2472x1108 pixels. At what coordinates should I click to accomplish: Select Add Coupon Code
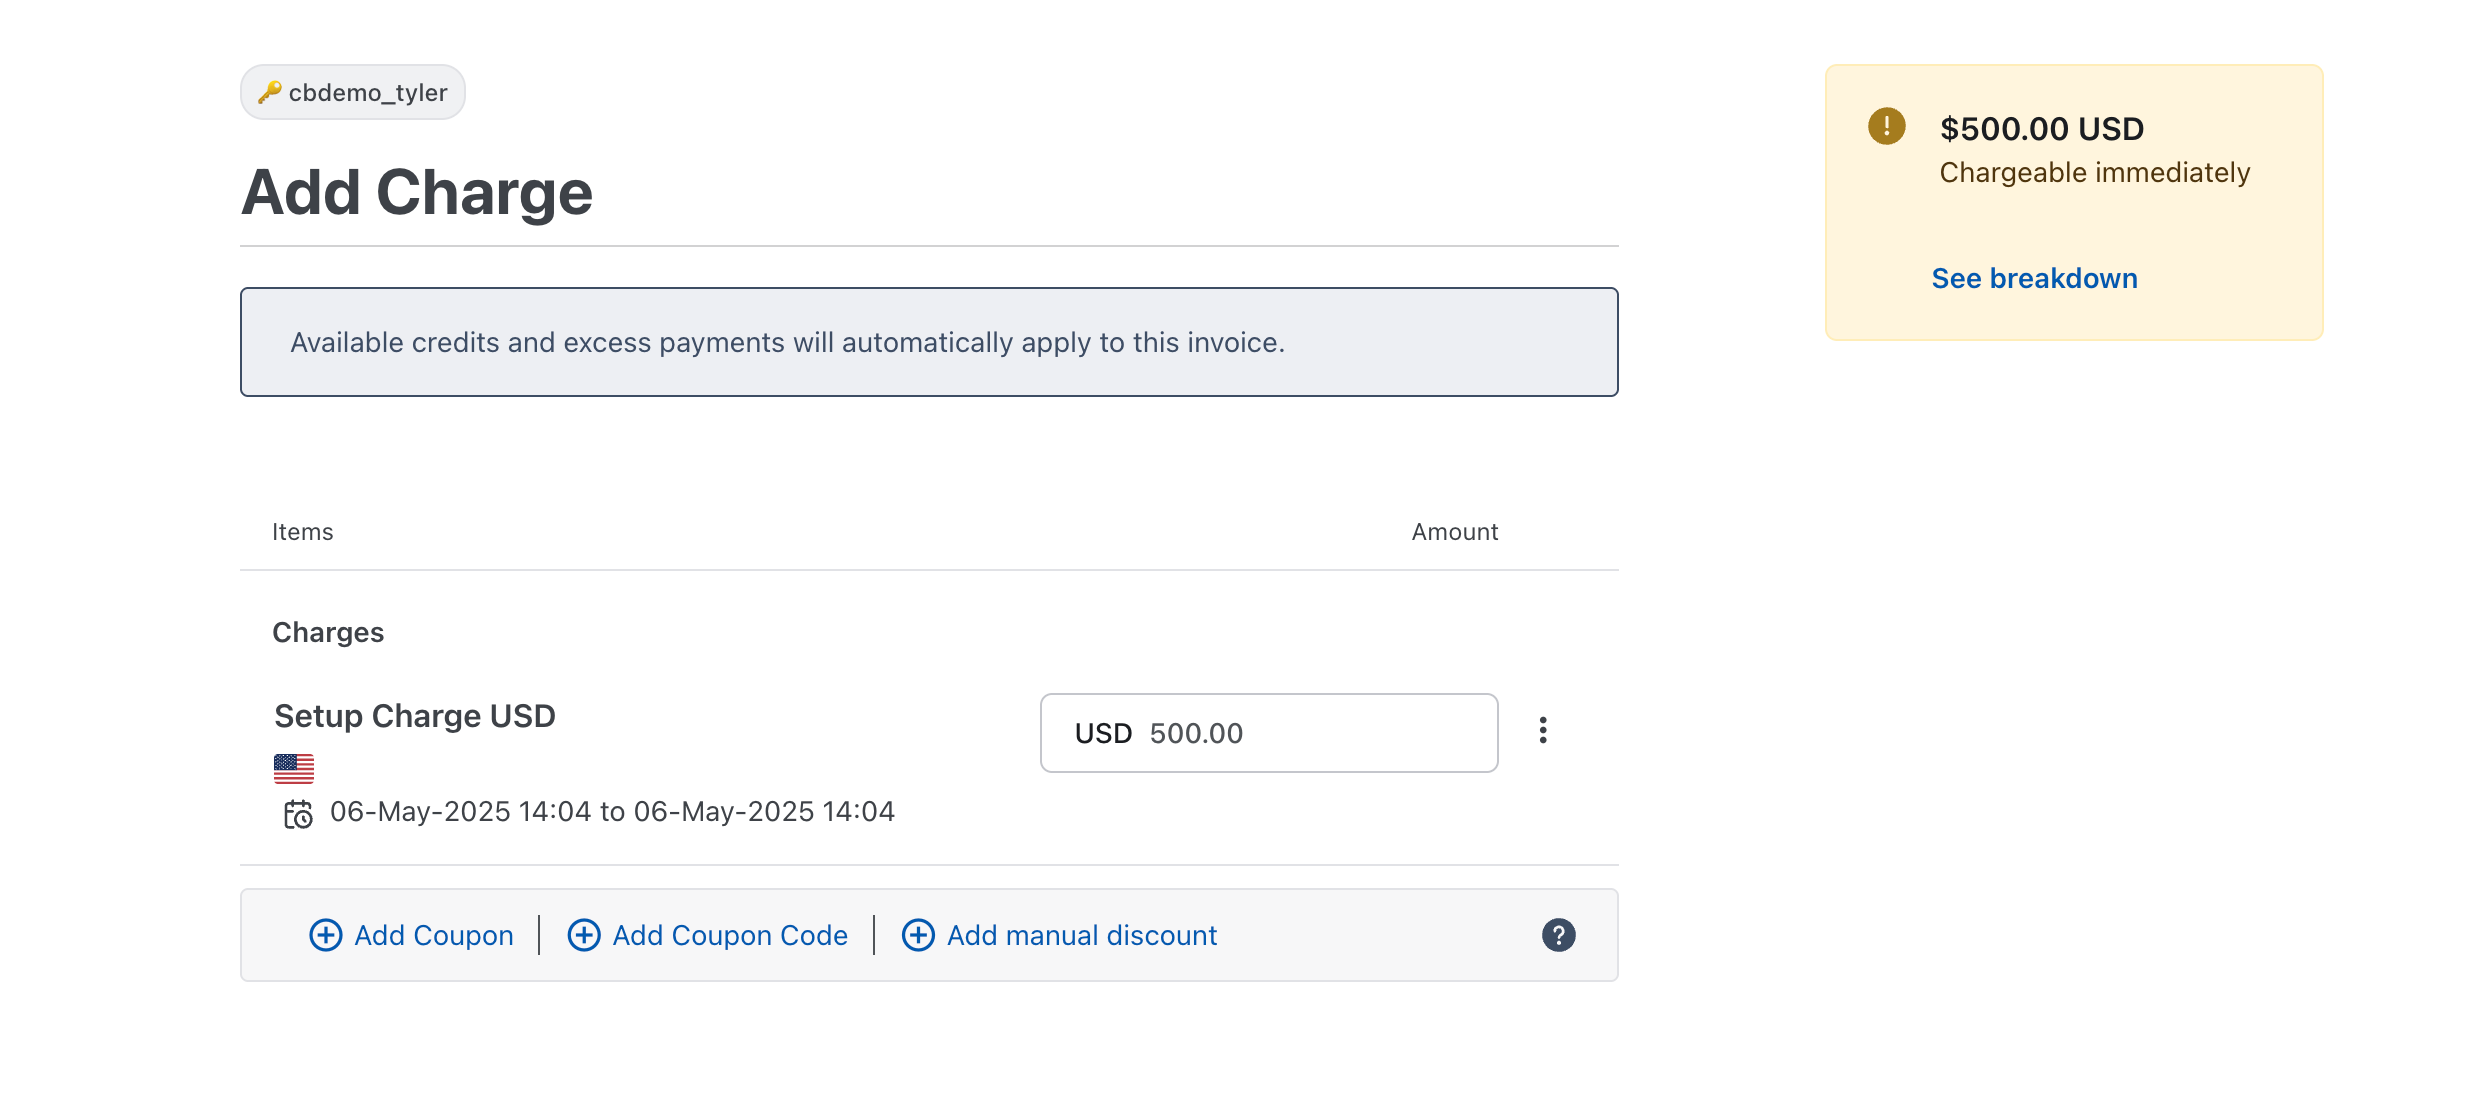(730, 935)
